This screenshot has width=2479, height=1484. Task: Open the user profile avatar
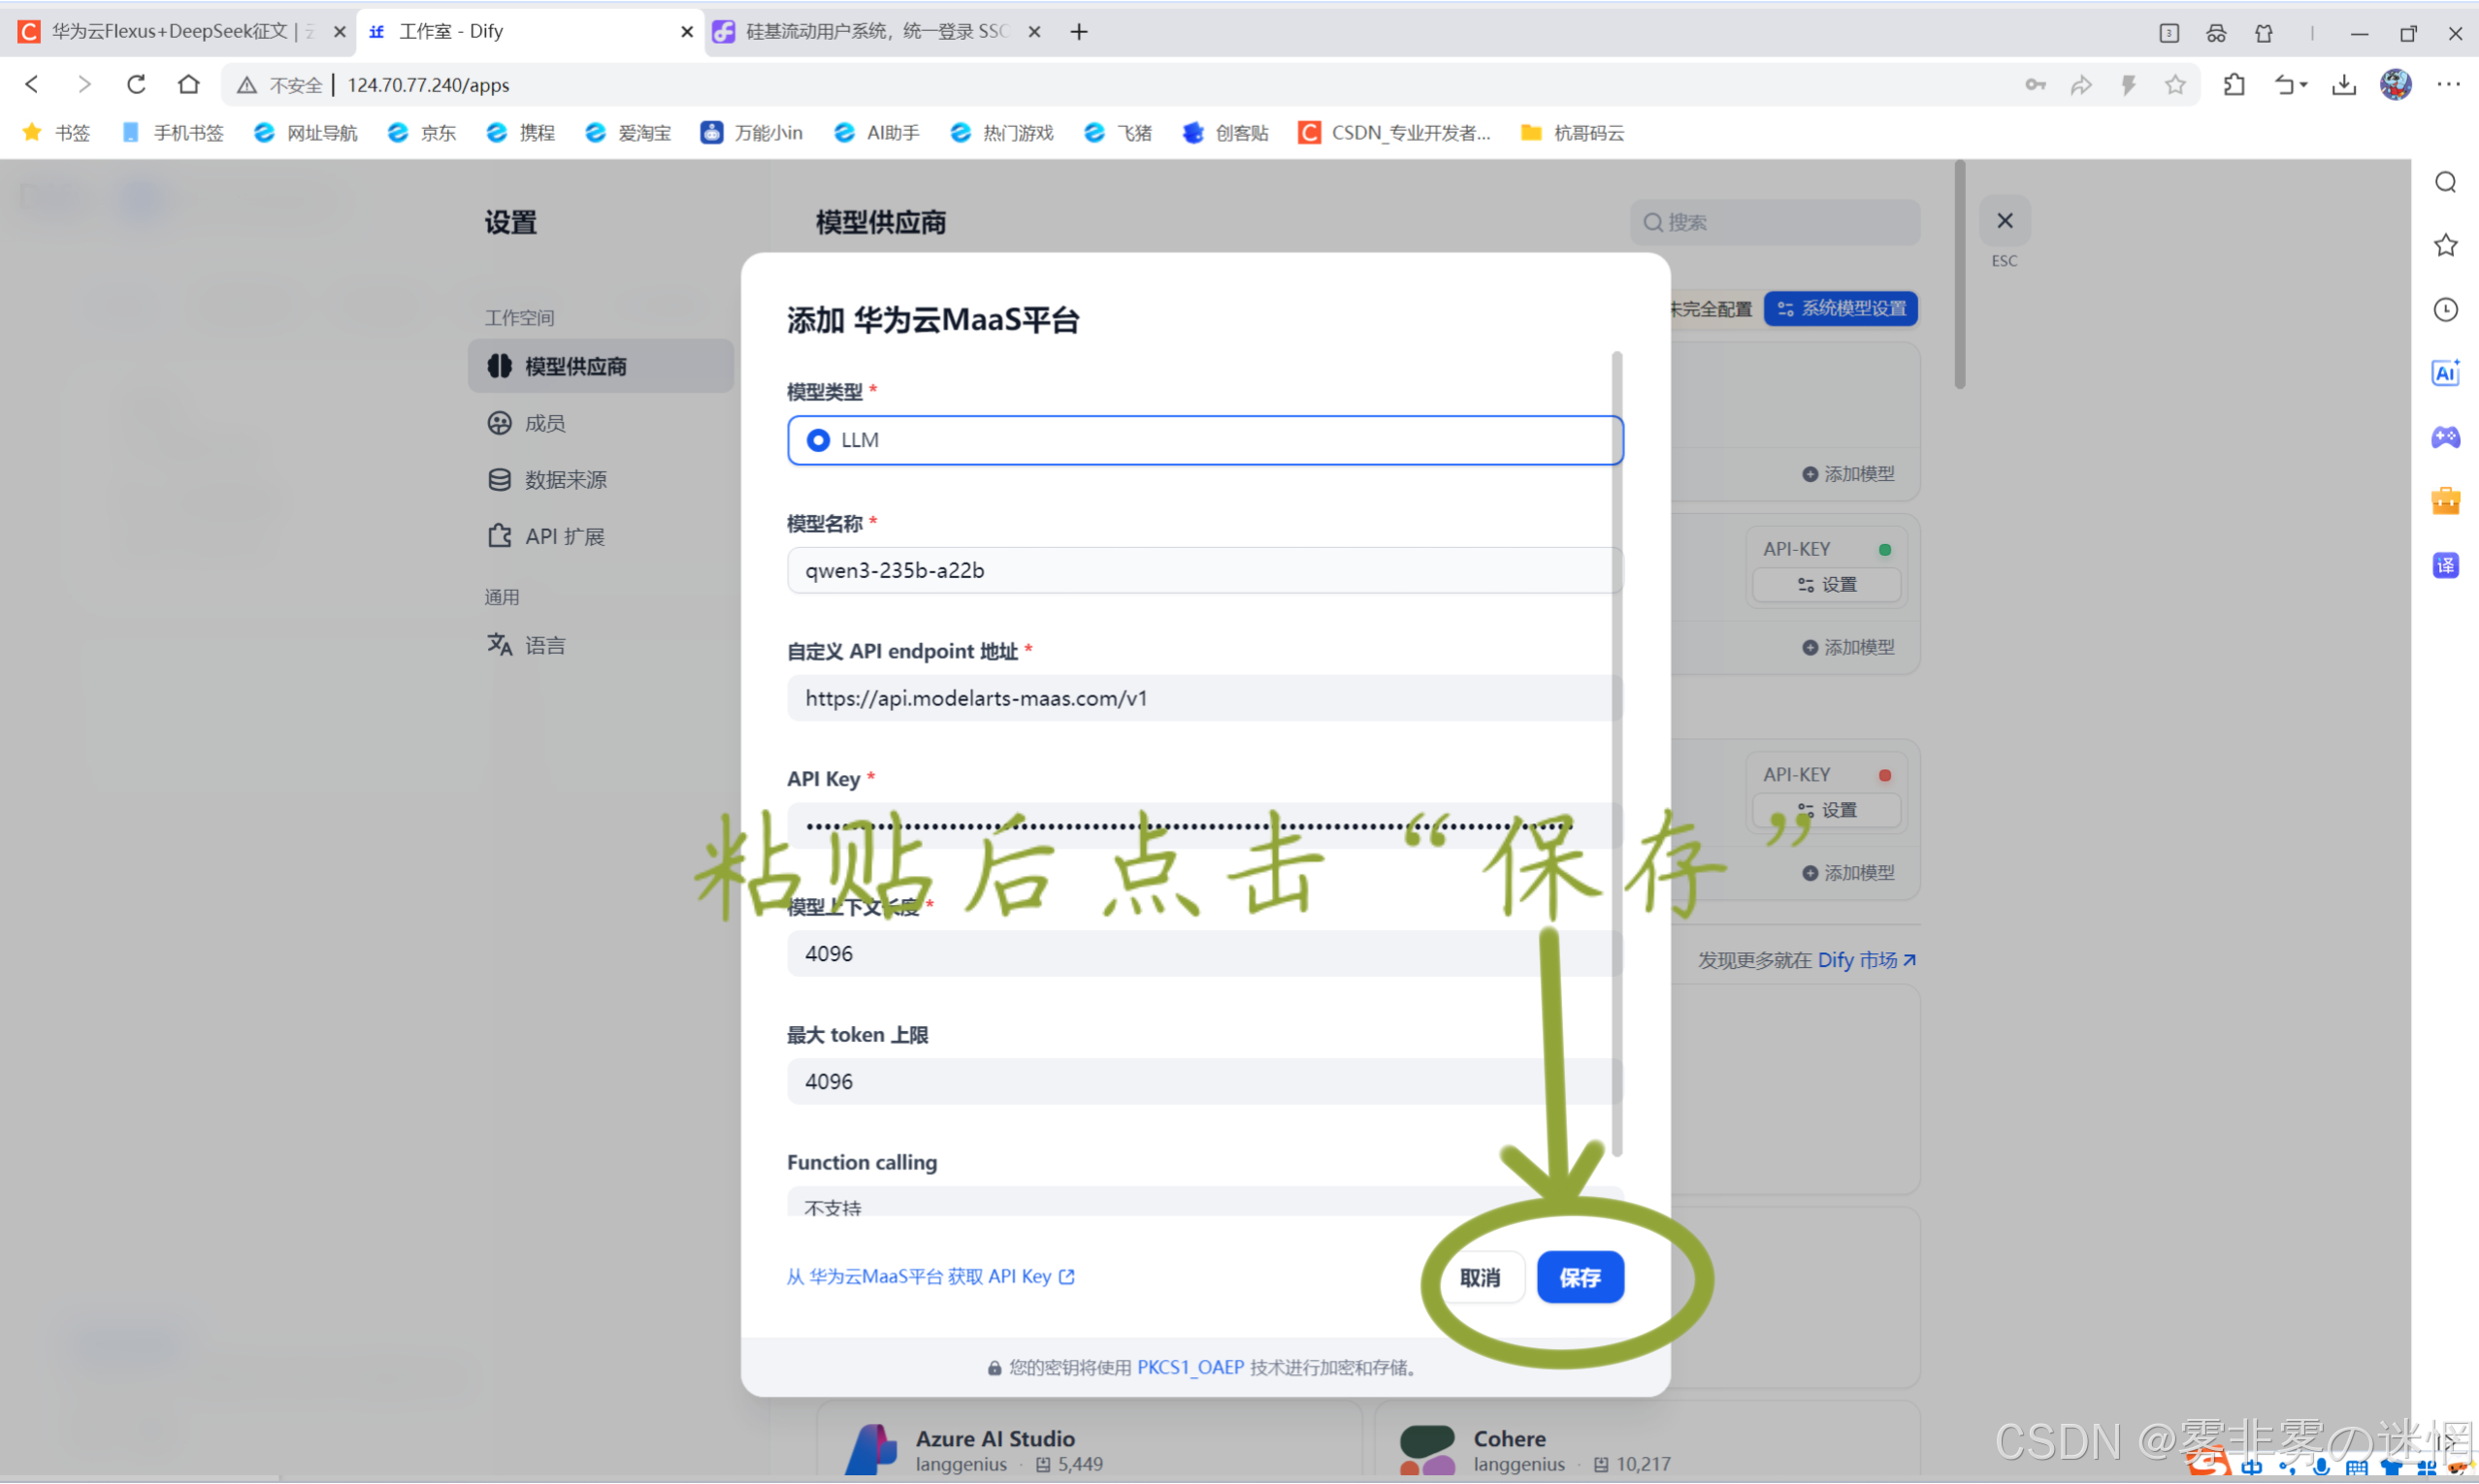(x=2396, y=85)
